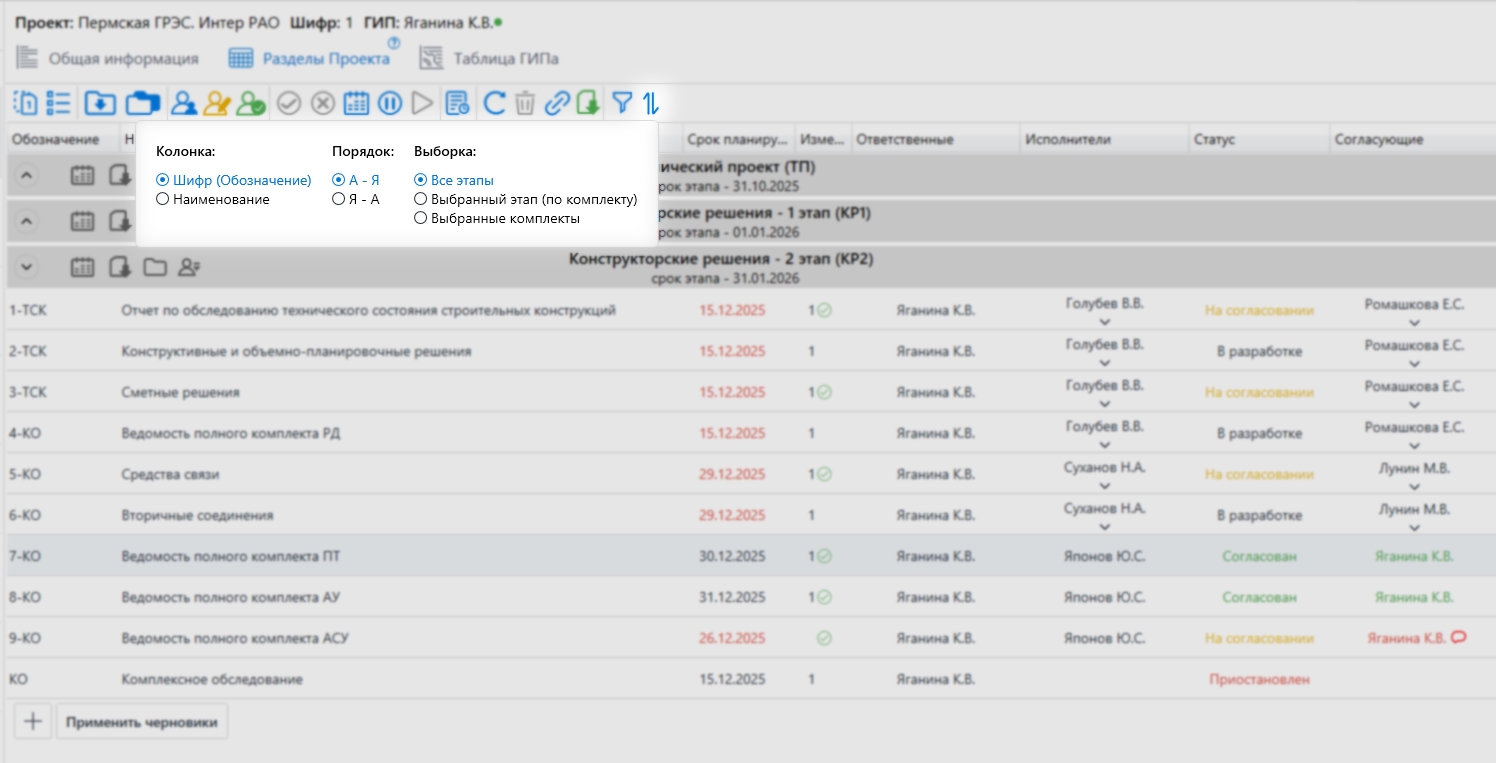Click the filter funnel icon in toolbar
The height and width of the screenshot is (763, 1496).
click(x=622, y=102)
